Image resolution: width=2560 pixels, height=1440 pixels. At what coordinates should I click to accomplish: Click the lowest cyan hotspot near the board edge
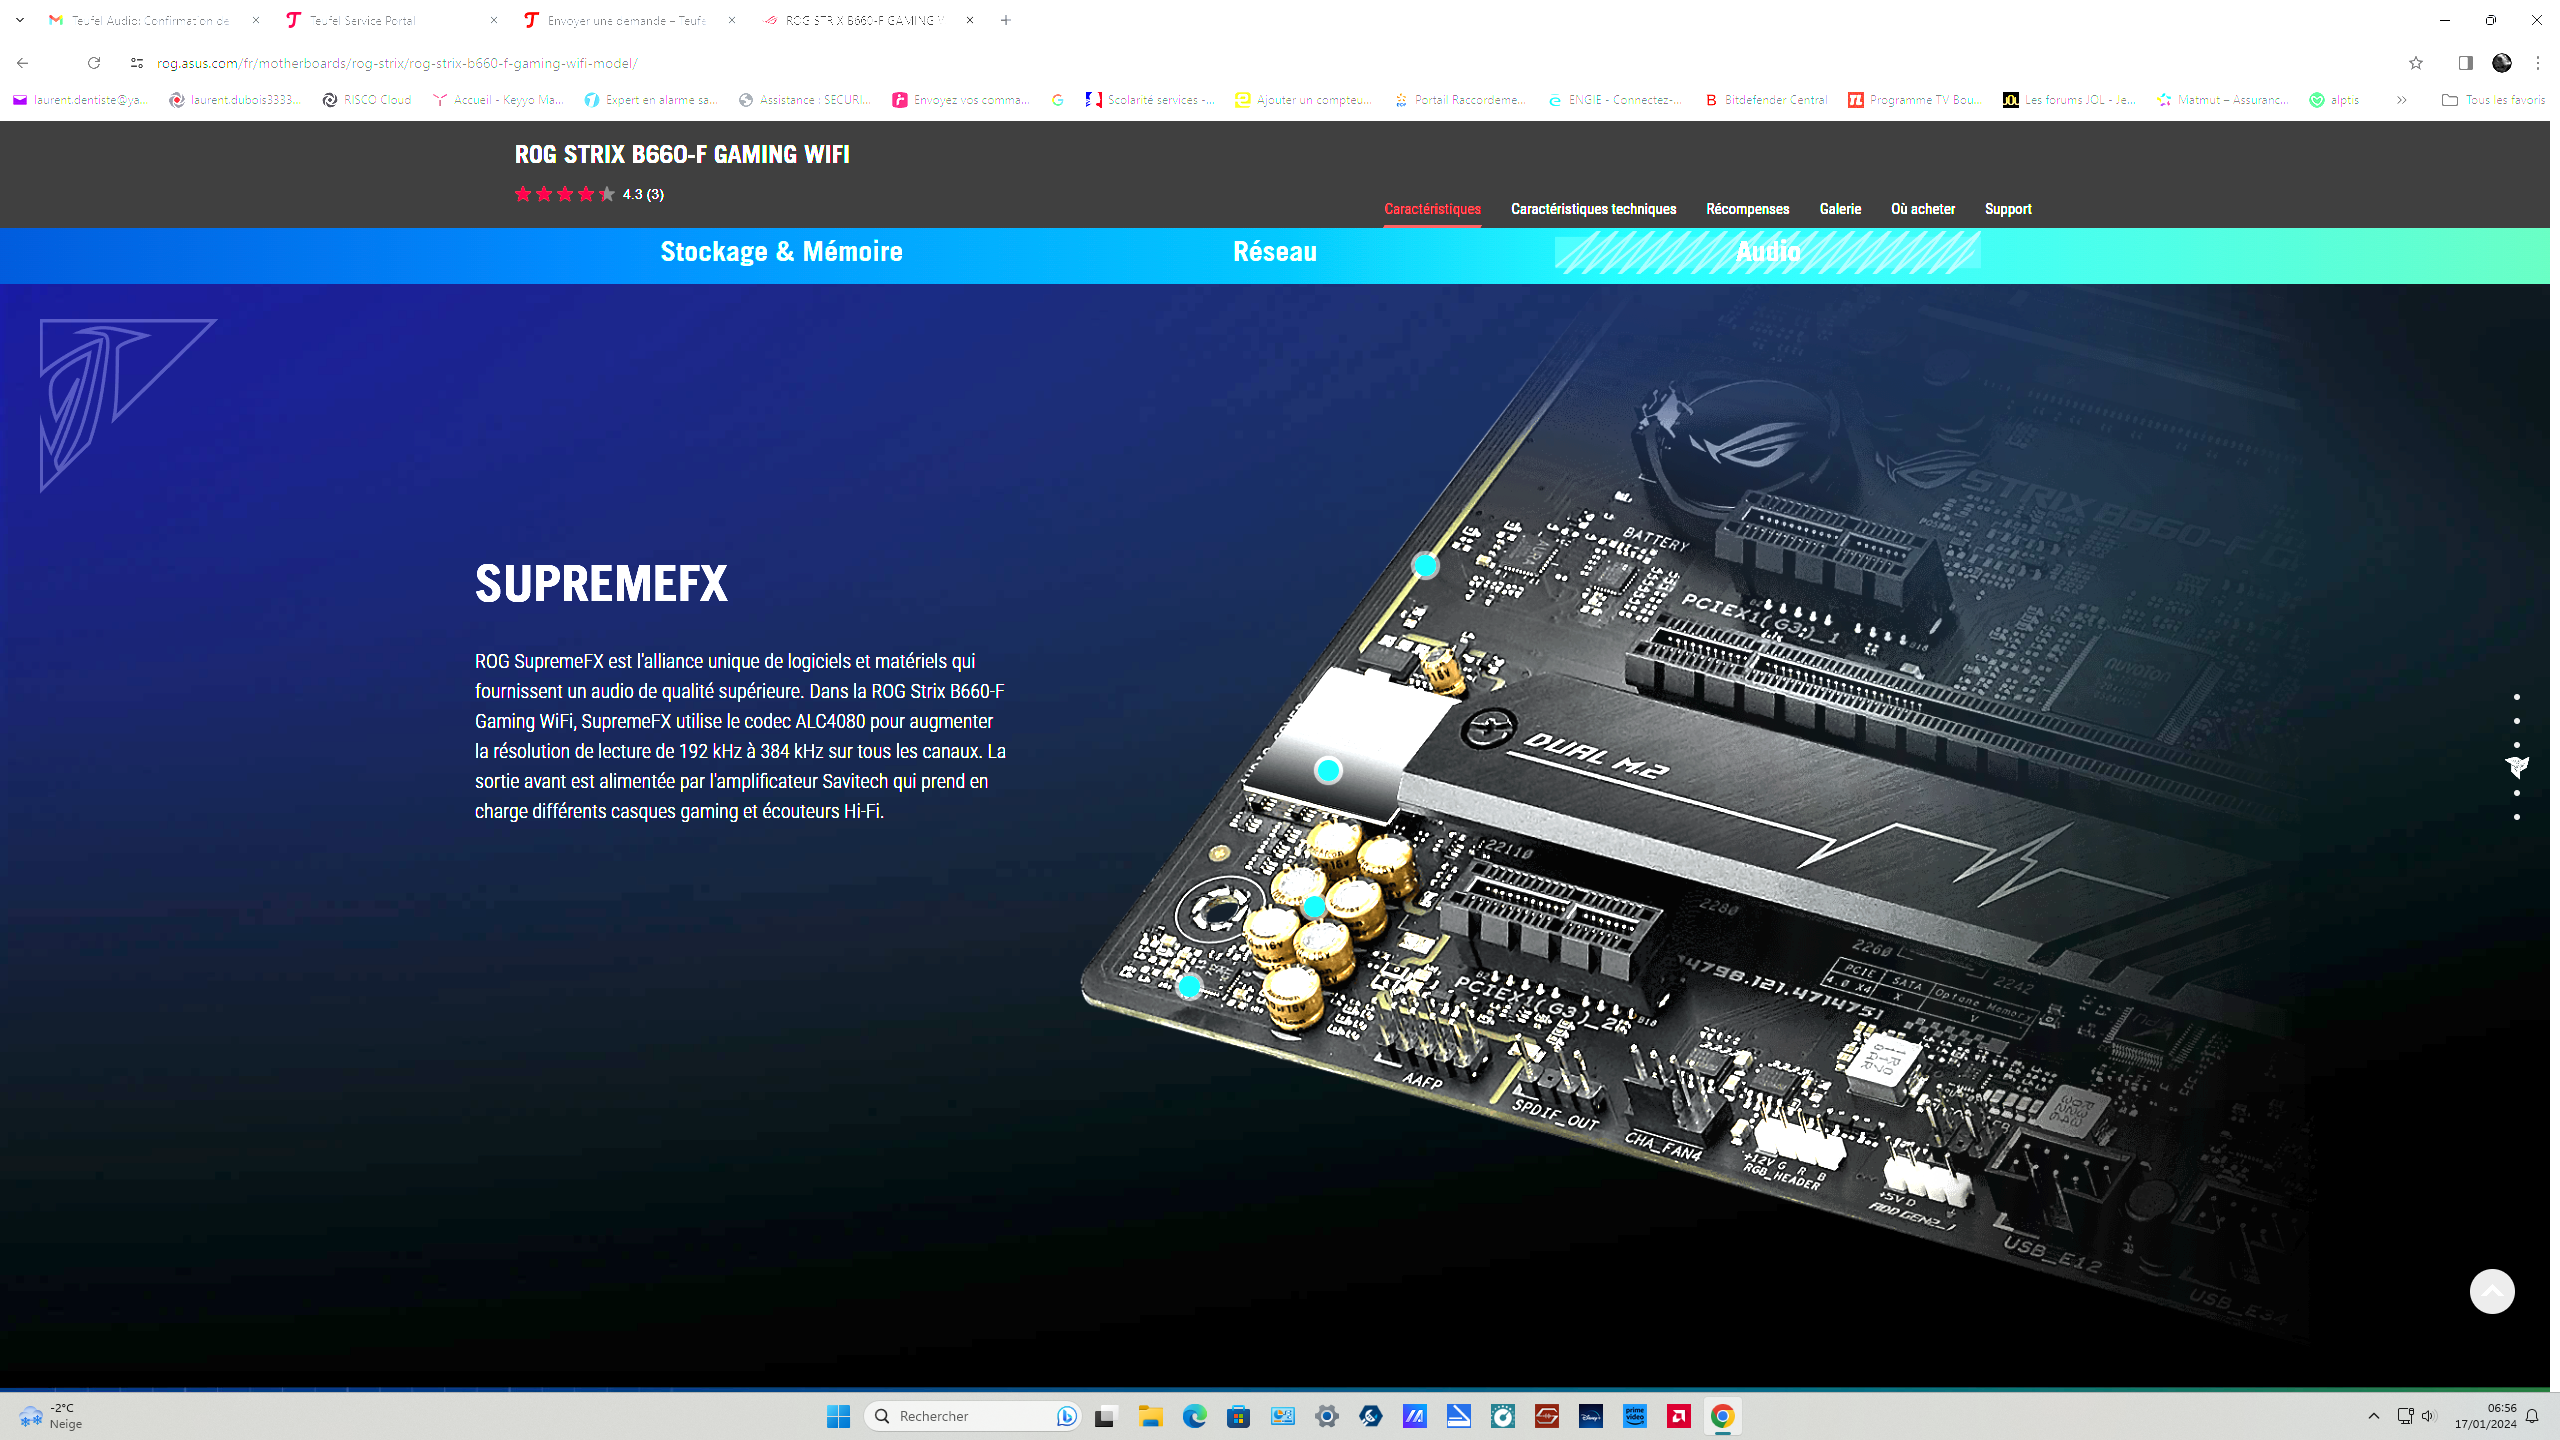point(1189,987)
